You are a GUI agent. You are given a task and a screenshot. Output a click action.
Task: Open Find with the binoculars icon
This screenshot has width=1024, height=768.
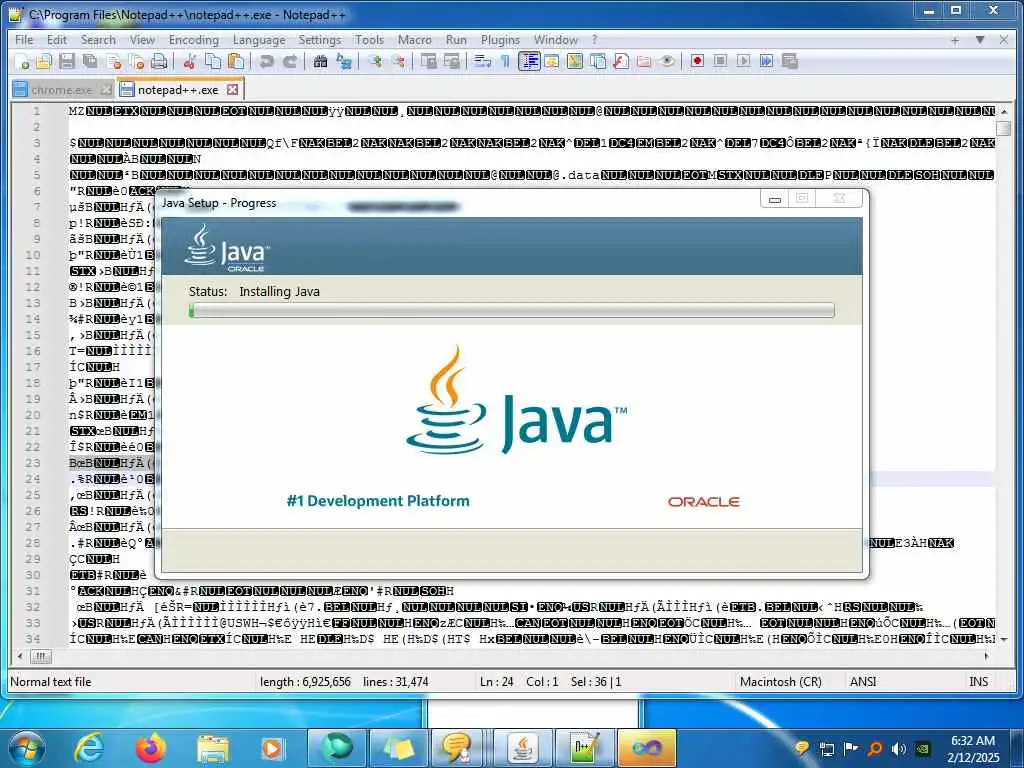click(x=320, y=61)
